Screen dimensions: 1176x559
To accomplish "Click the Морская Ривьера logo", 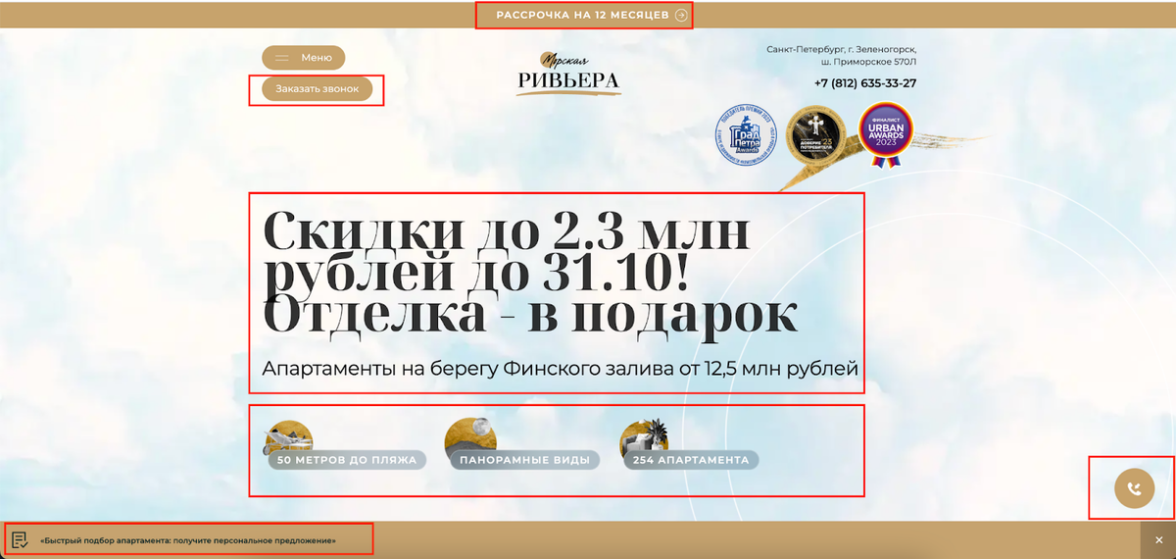I will (569, 74).
